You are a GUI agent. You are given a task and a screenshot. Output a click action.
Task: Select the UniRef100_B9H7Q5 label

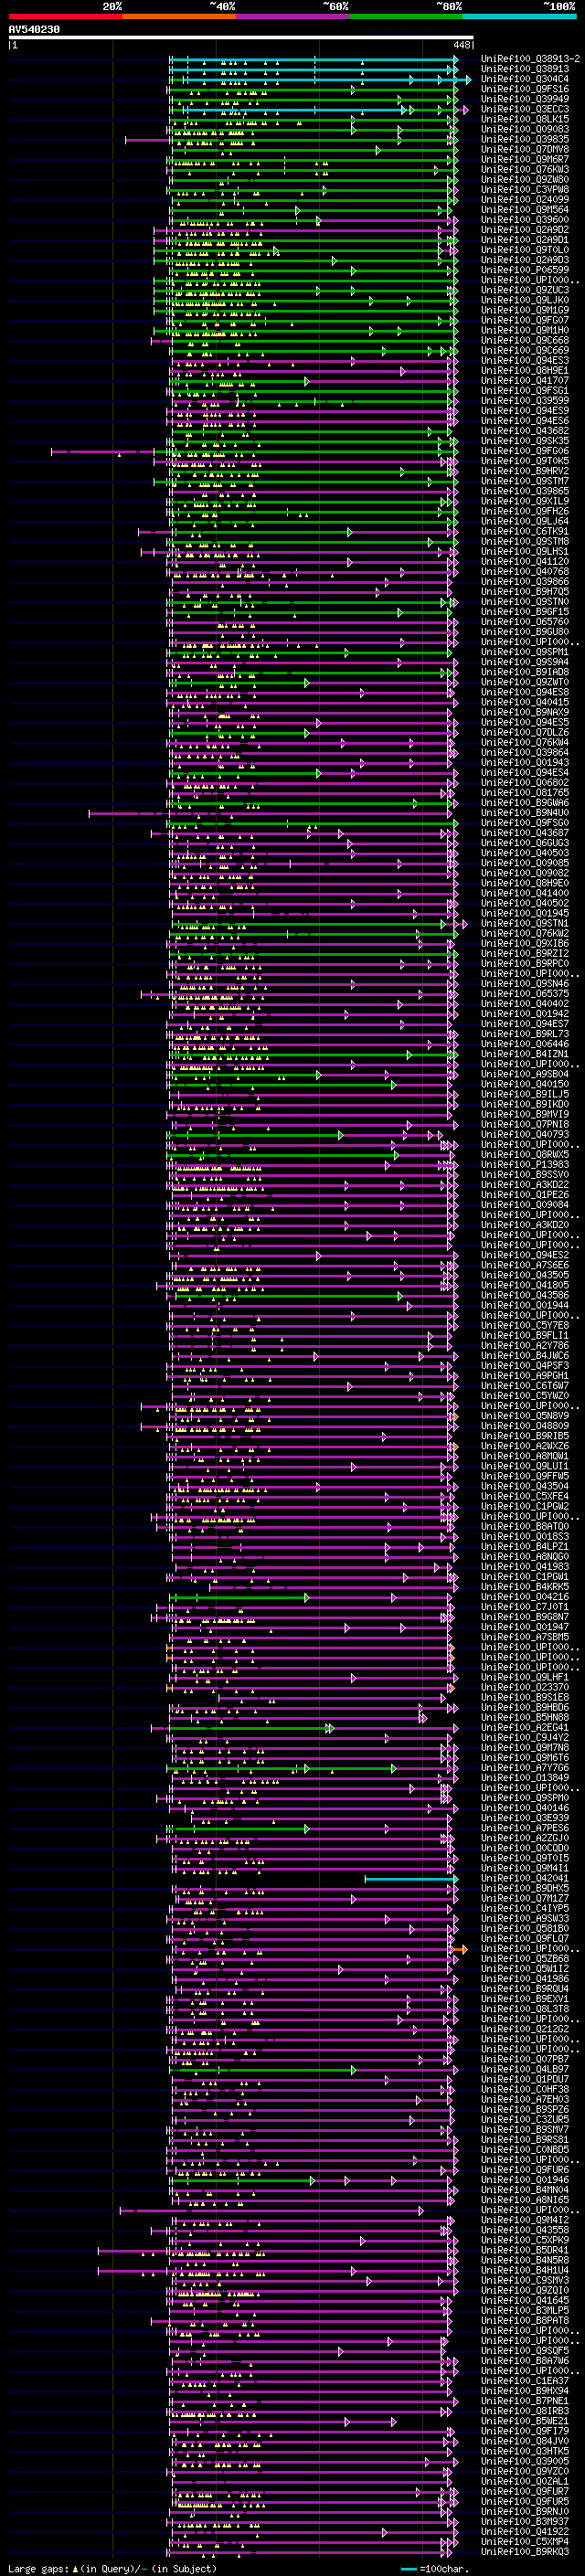click(x=524, y=591)
